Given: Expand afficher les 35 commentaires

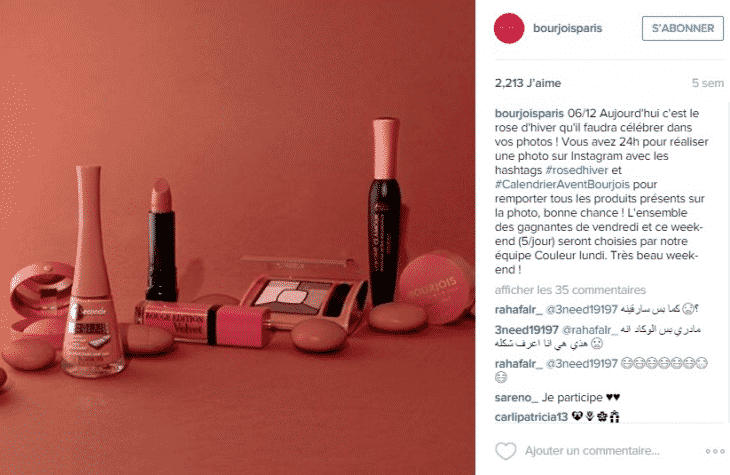Looking at the screenshot, I should 570,290.
